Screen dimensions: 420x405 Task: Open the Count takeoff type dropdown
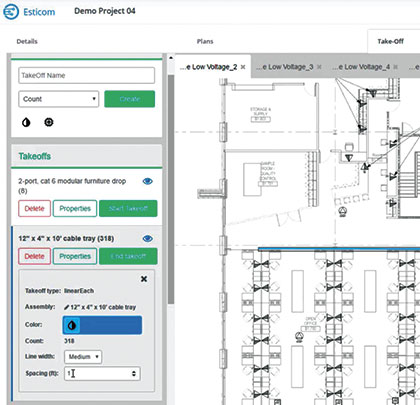[59, 99]
